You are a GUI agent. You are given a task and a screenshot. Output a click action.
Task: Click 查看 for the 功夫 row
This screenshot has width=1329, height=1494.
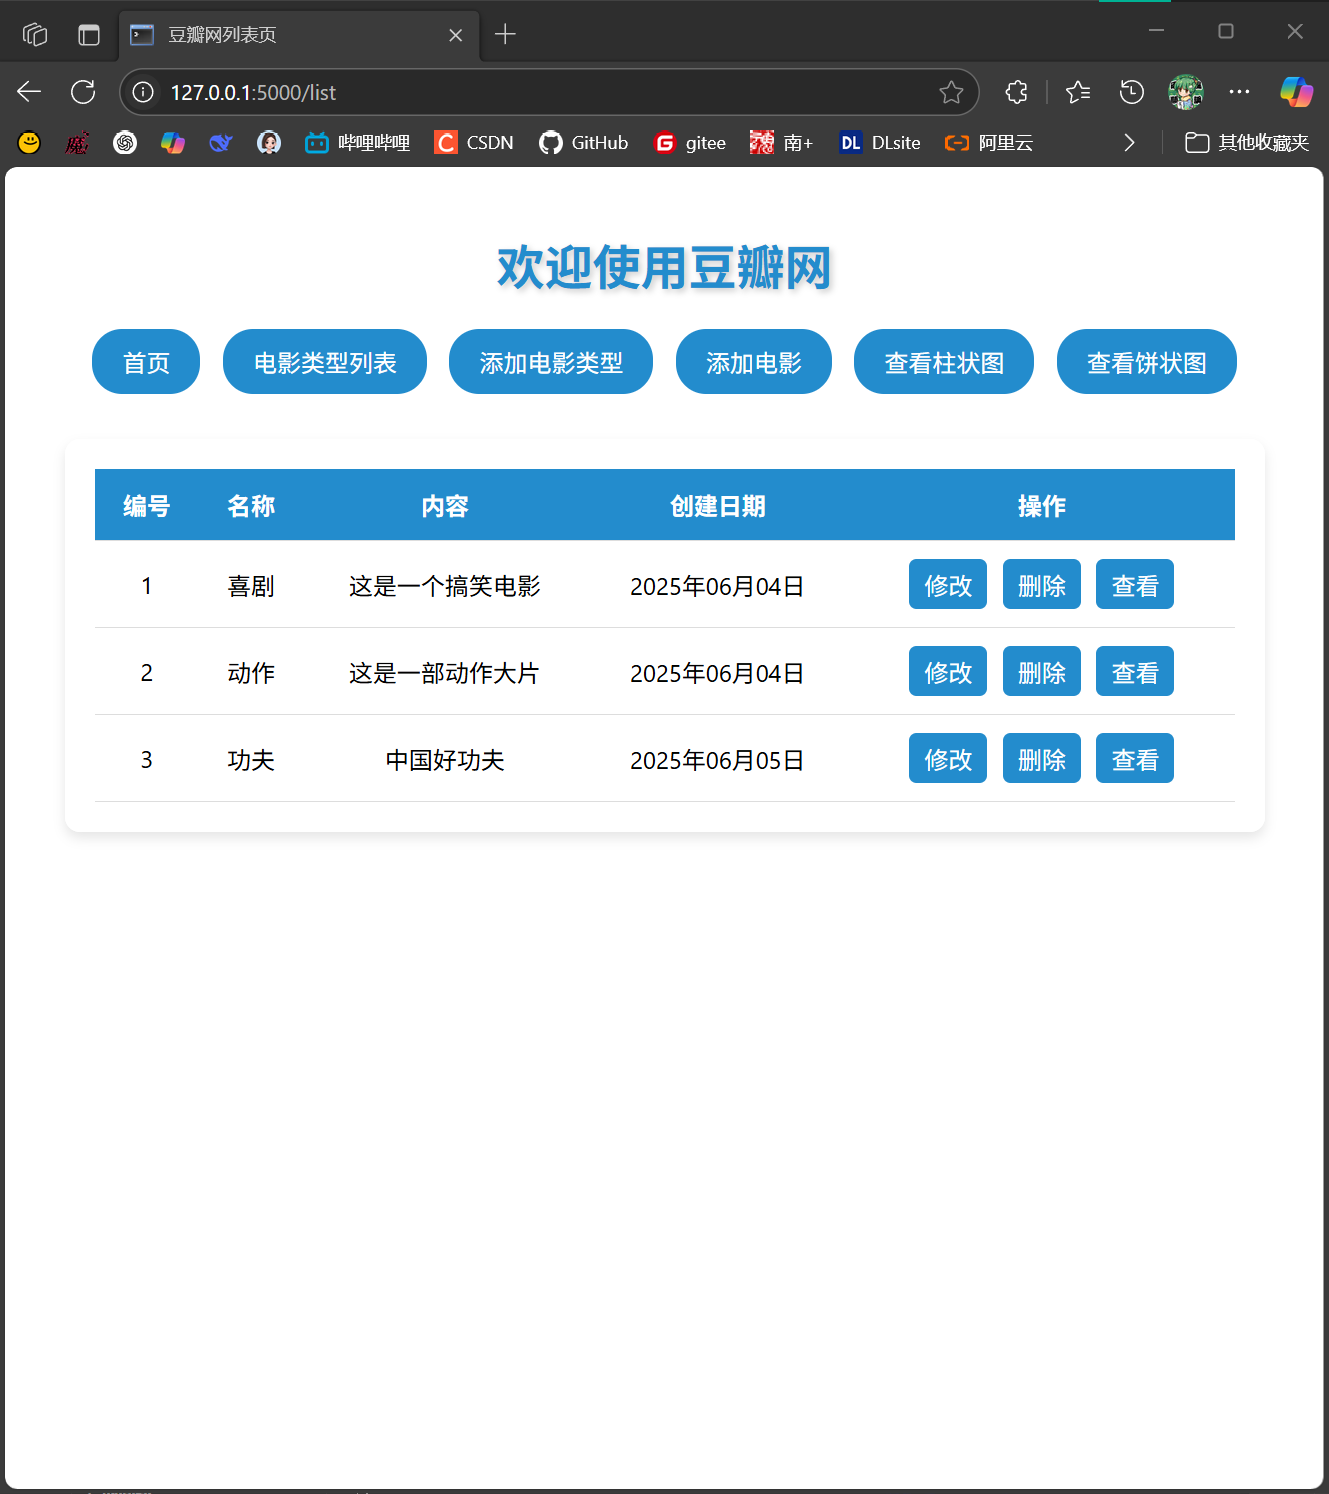coord(1135,758)
